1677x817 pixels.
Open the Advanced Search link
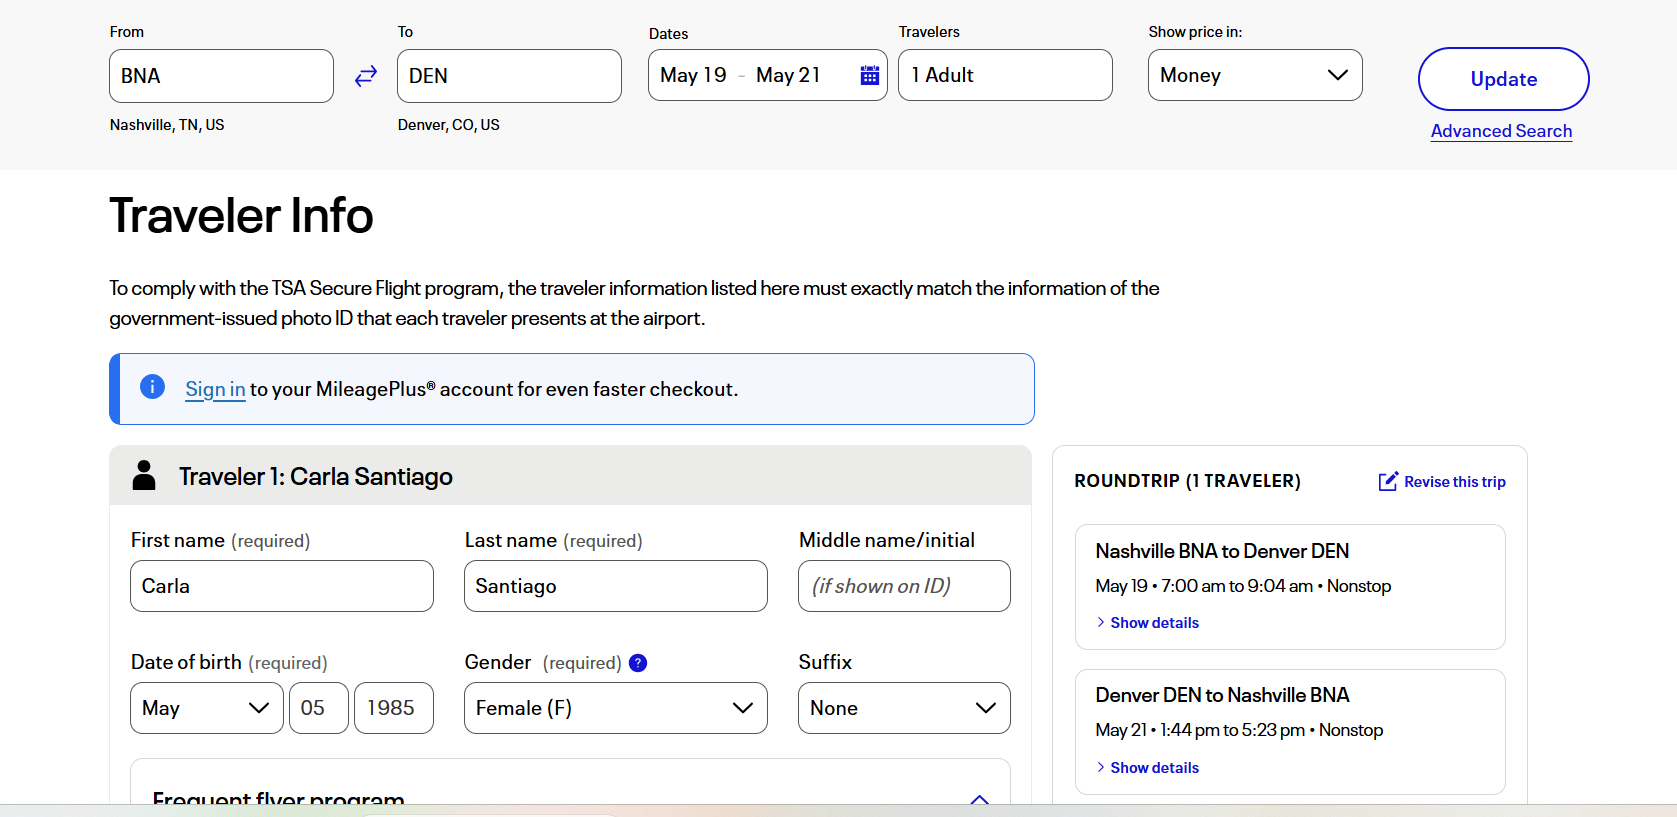1501,131
